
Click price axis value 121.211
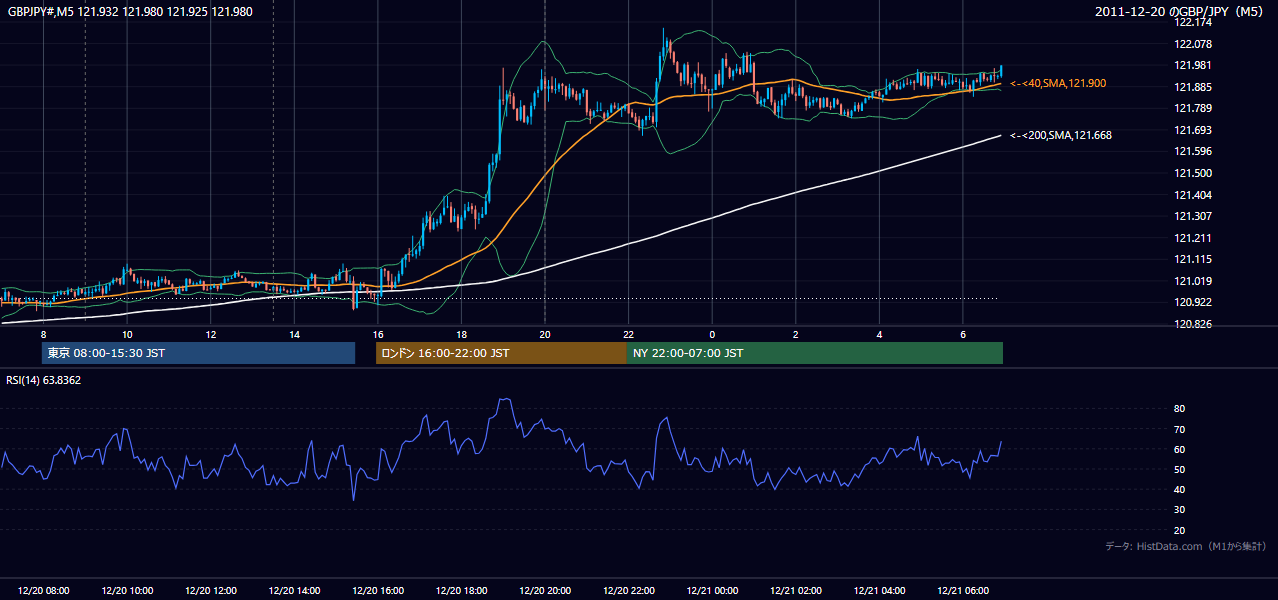pyautogui.click(x=1192, y=238)
